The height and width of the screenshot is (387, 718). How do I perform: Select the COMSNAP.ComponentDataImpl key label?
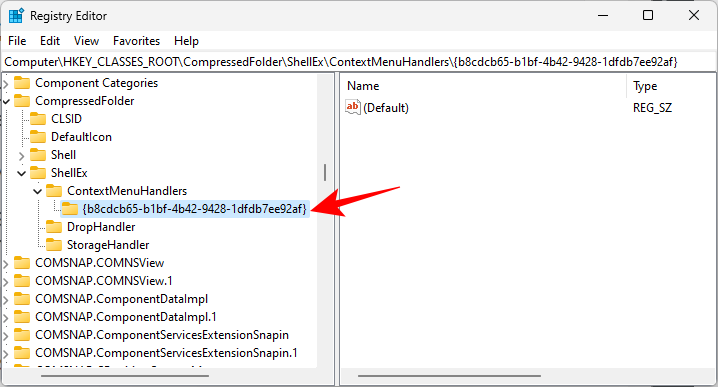pos(121,299)
